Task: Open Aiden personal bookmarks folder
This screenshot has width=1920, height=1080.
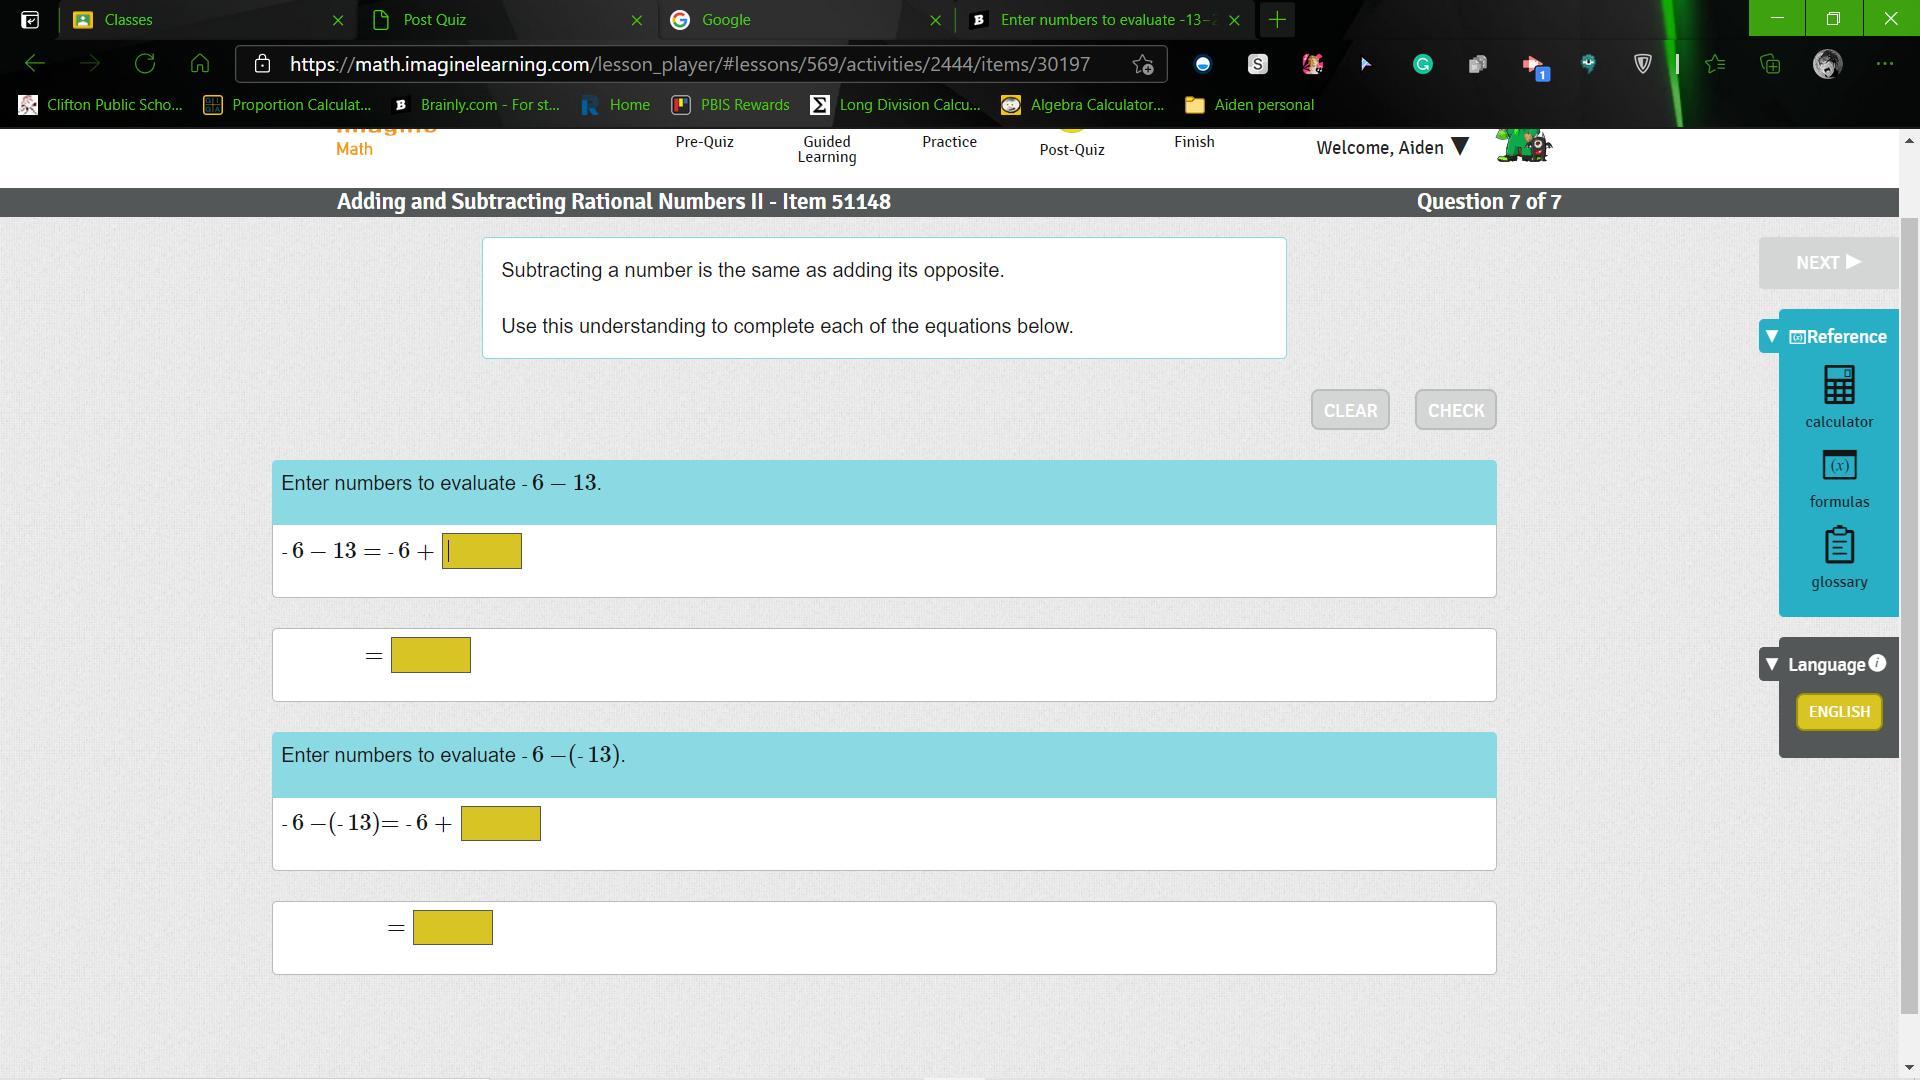Action: [x=1249, y=105]
